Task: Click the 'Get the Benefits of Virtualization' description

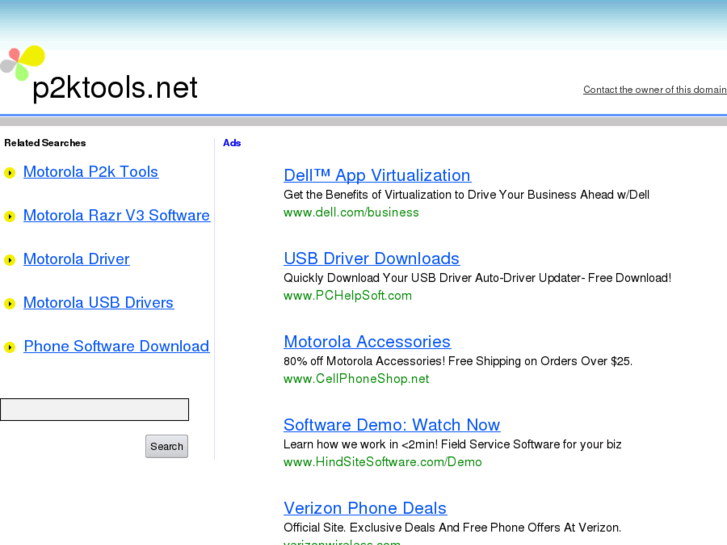Action: tap(466, 195)
